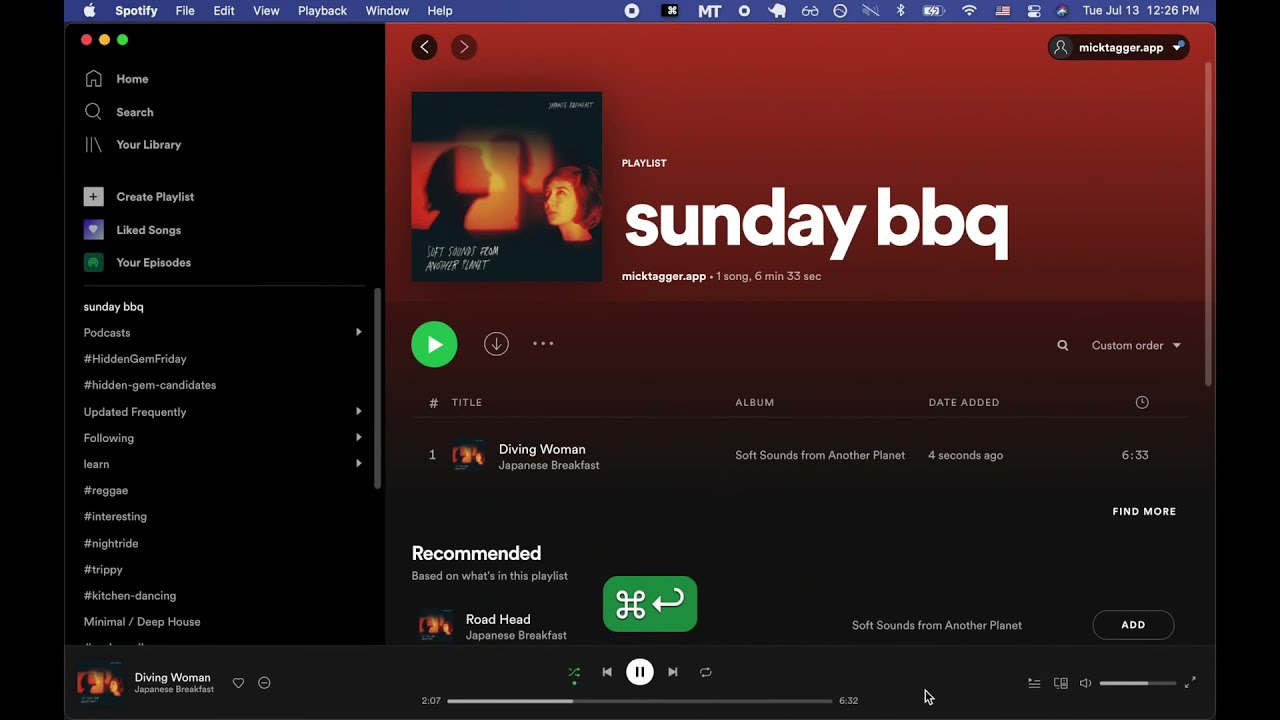Image resolution: width=1280 pixels, height=720 pixels.
Task: Pause the current track
Action: (x=640, y=672)
